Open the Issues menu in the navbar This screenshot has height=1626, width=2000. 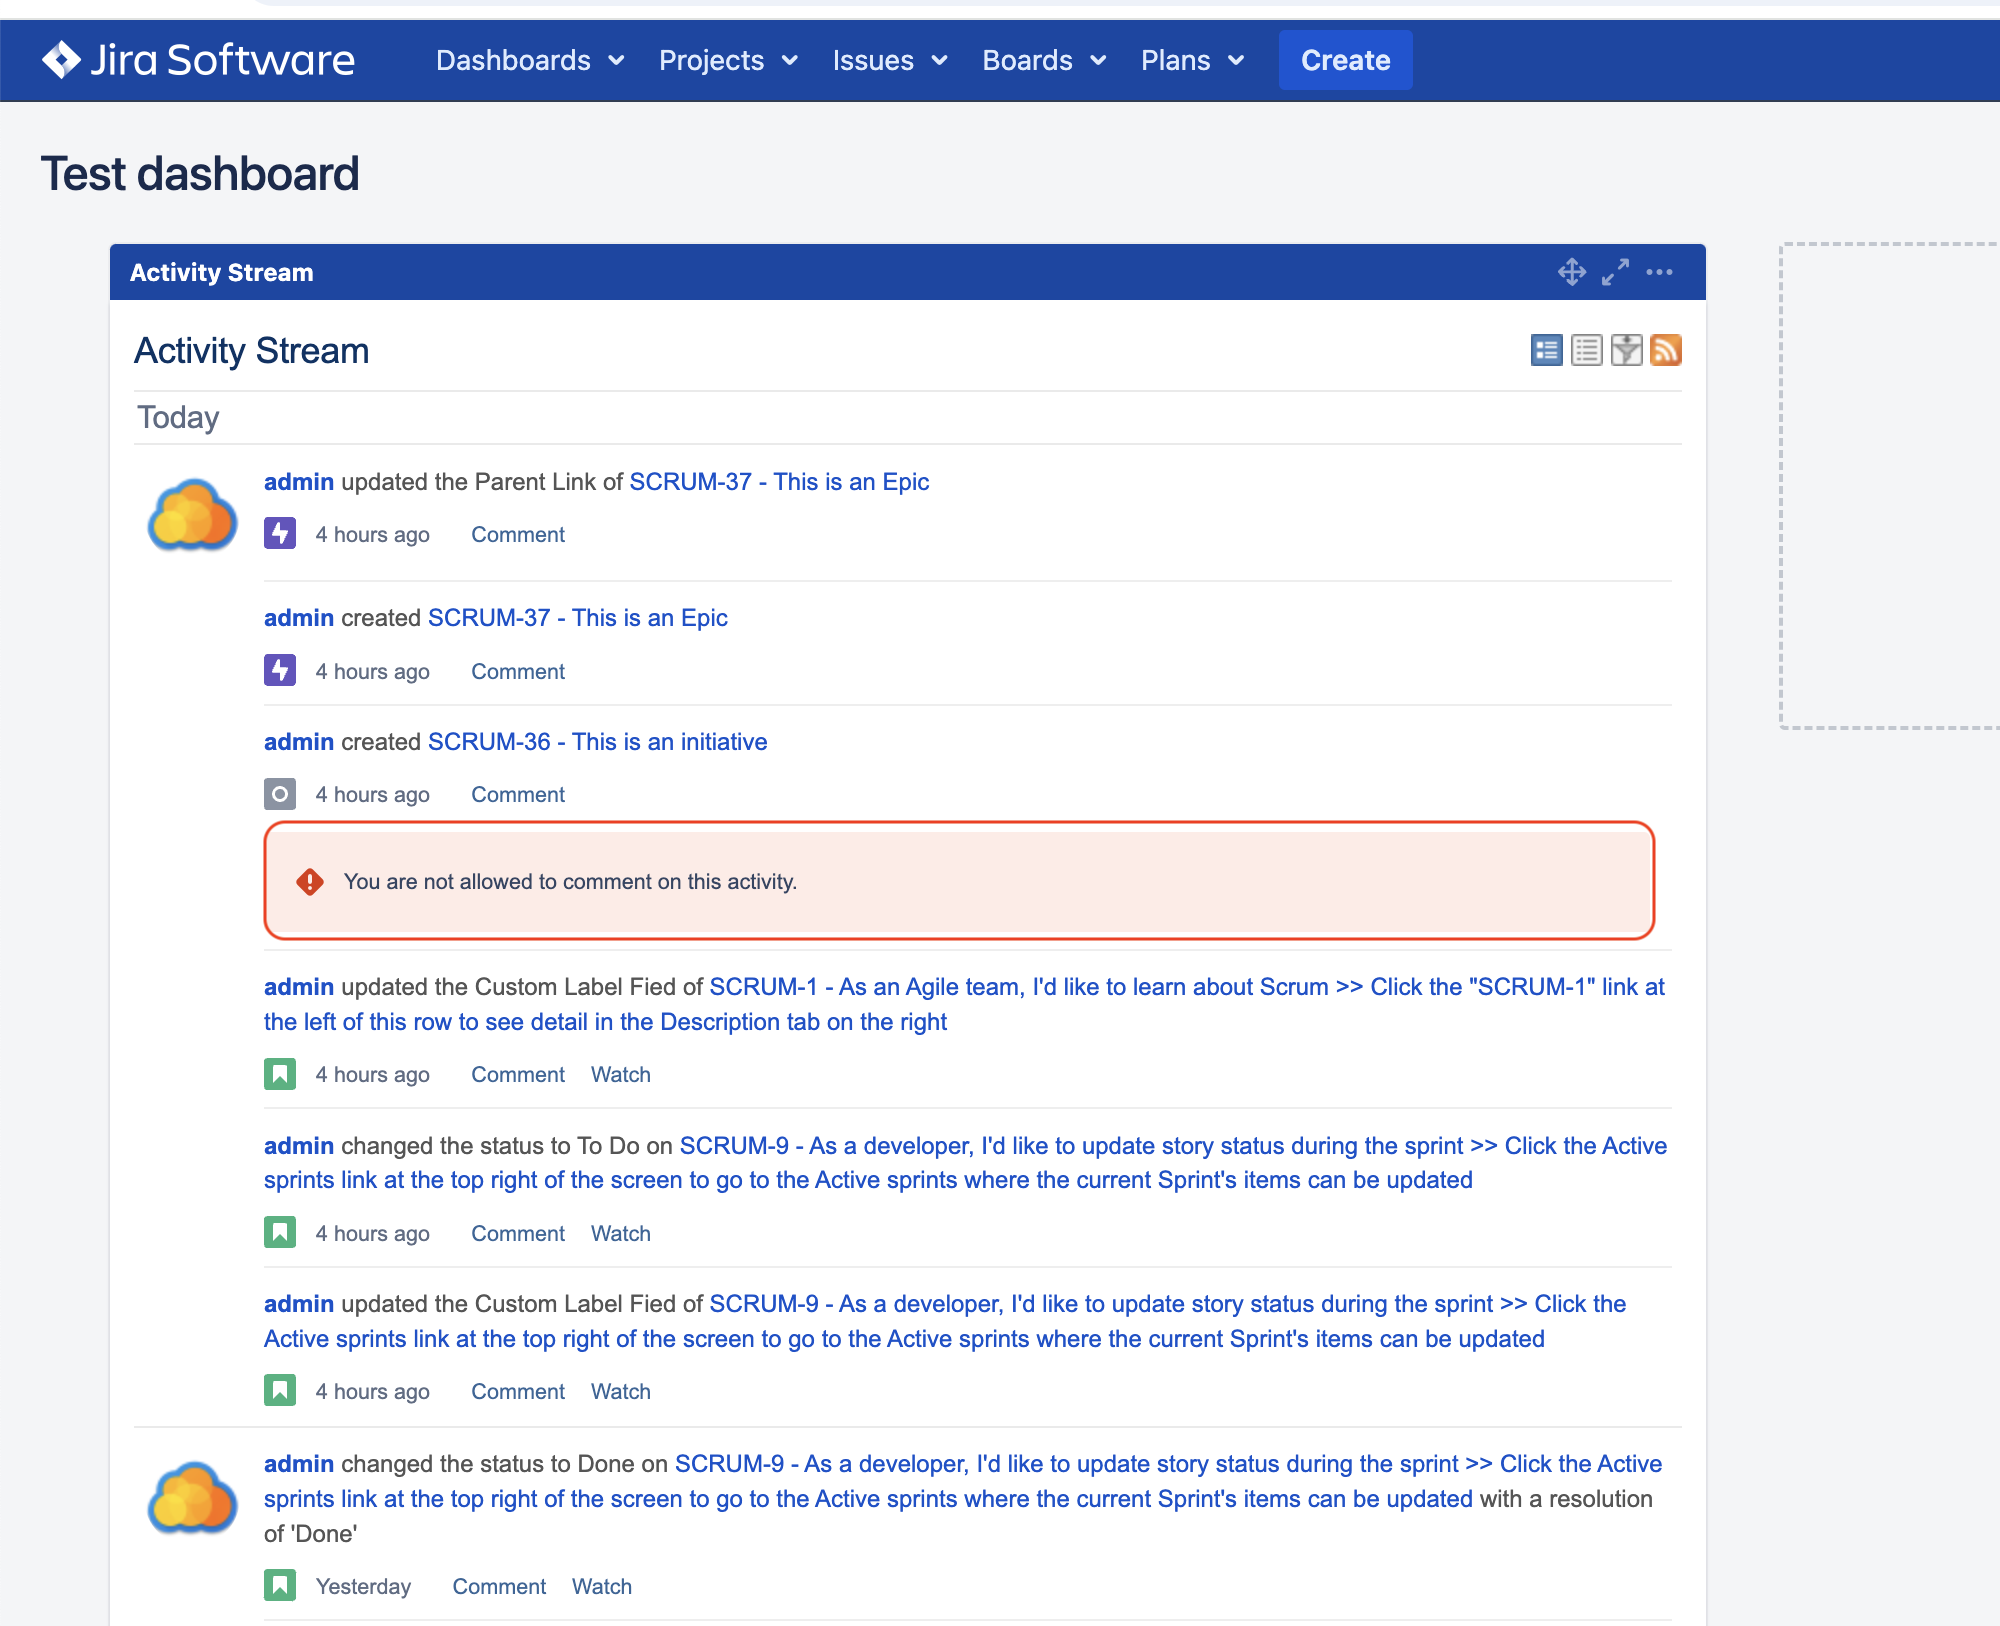(x=890, y=60)
